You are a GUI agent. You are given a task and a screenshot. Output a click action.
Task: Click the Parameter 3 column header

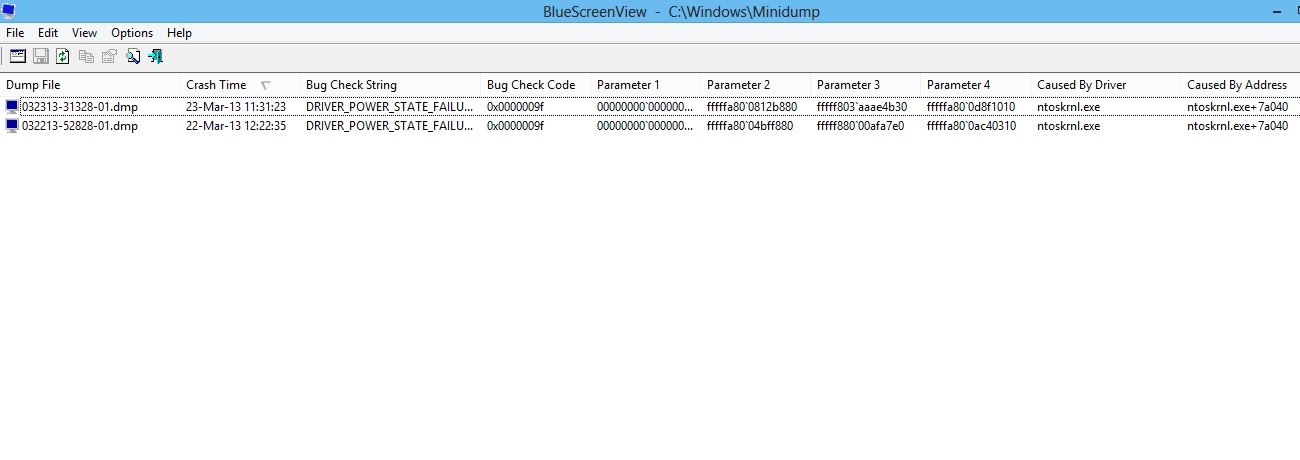[x=866, y=85]
